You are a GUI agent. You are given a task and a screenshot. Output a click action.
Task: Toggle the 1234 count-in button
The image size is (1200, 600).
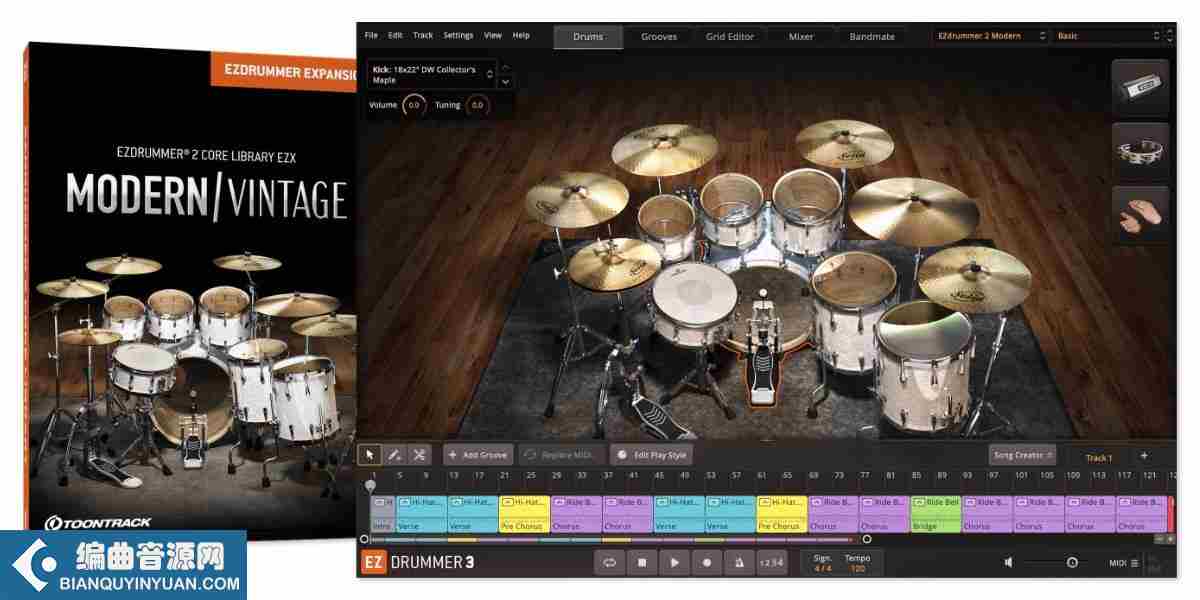pos(771,562)
